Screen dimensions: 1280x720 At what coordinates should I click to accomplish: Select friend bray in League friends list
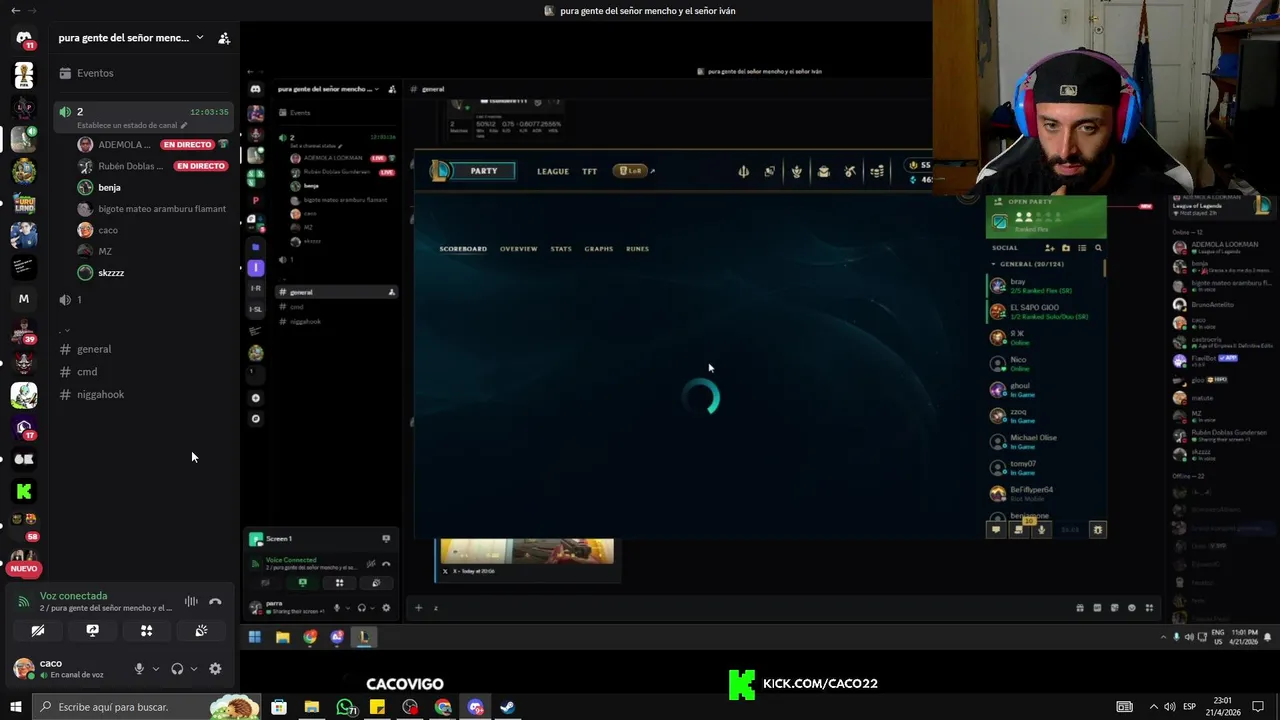pyautogui.click(x=1046, y=286)
